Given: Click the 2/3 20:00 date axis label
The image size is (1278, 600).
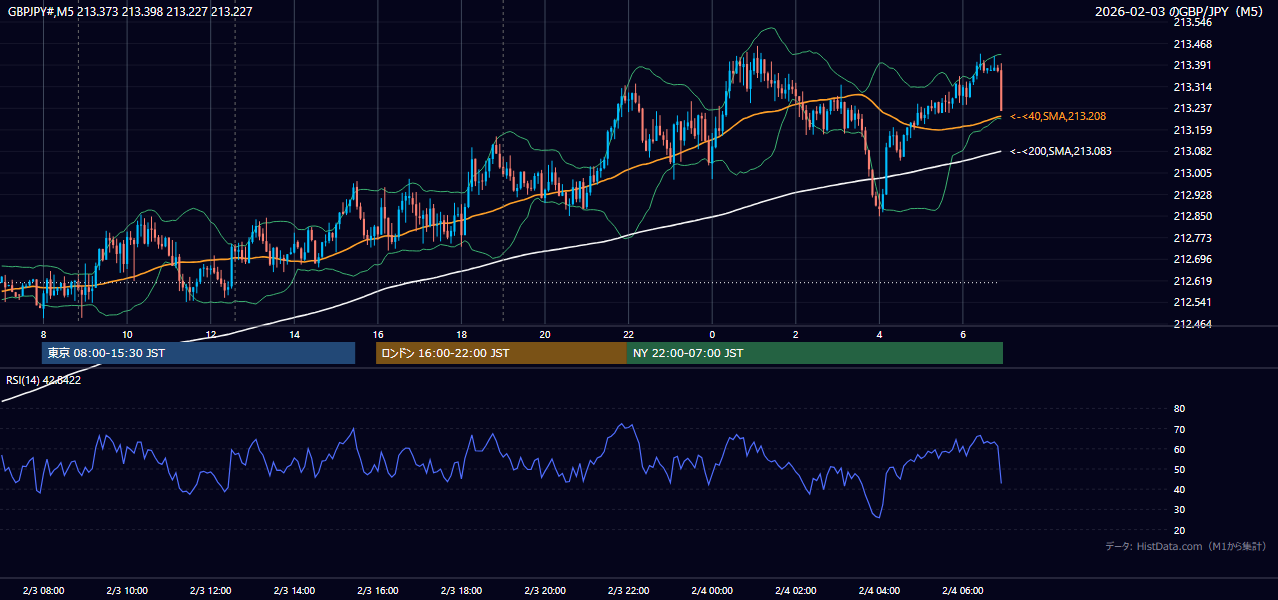Looking at the screenshot, I should point(545,591).
